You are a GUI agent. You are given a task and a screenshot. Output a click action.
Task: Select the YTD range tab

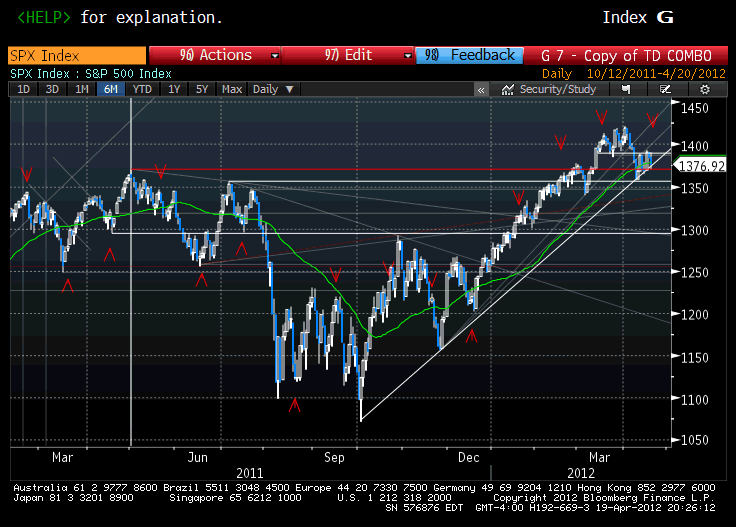(x=142, y=89)
